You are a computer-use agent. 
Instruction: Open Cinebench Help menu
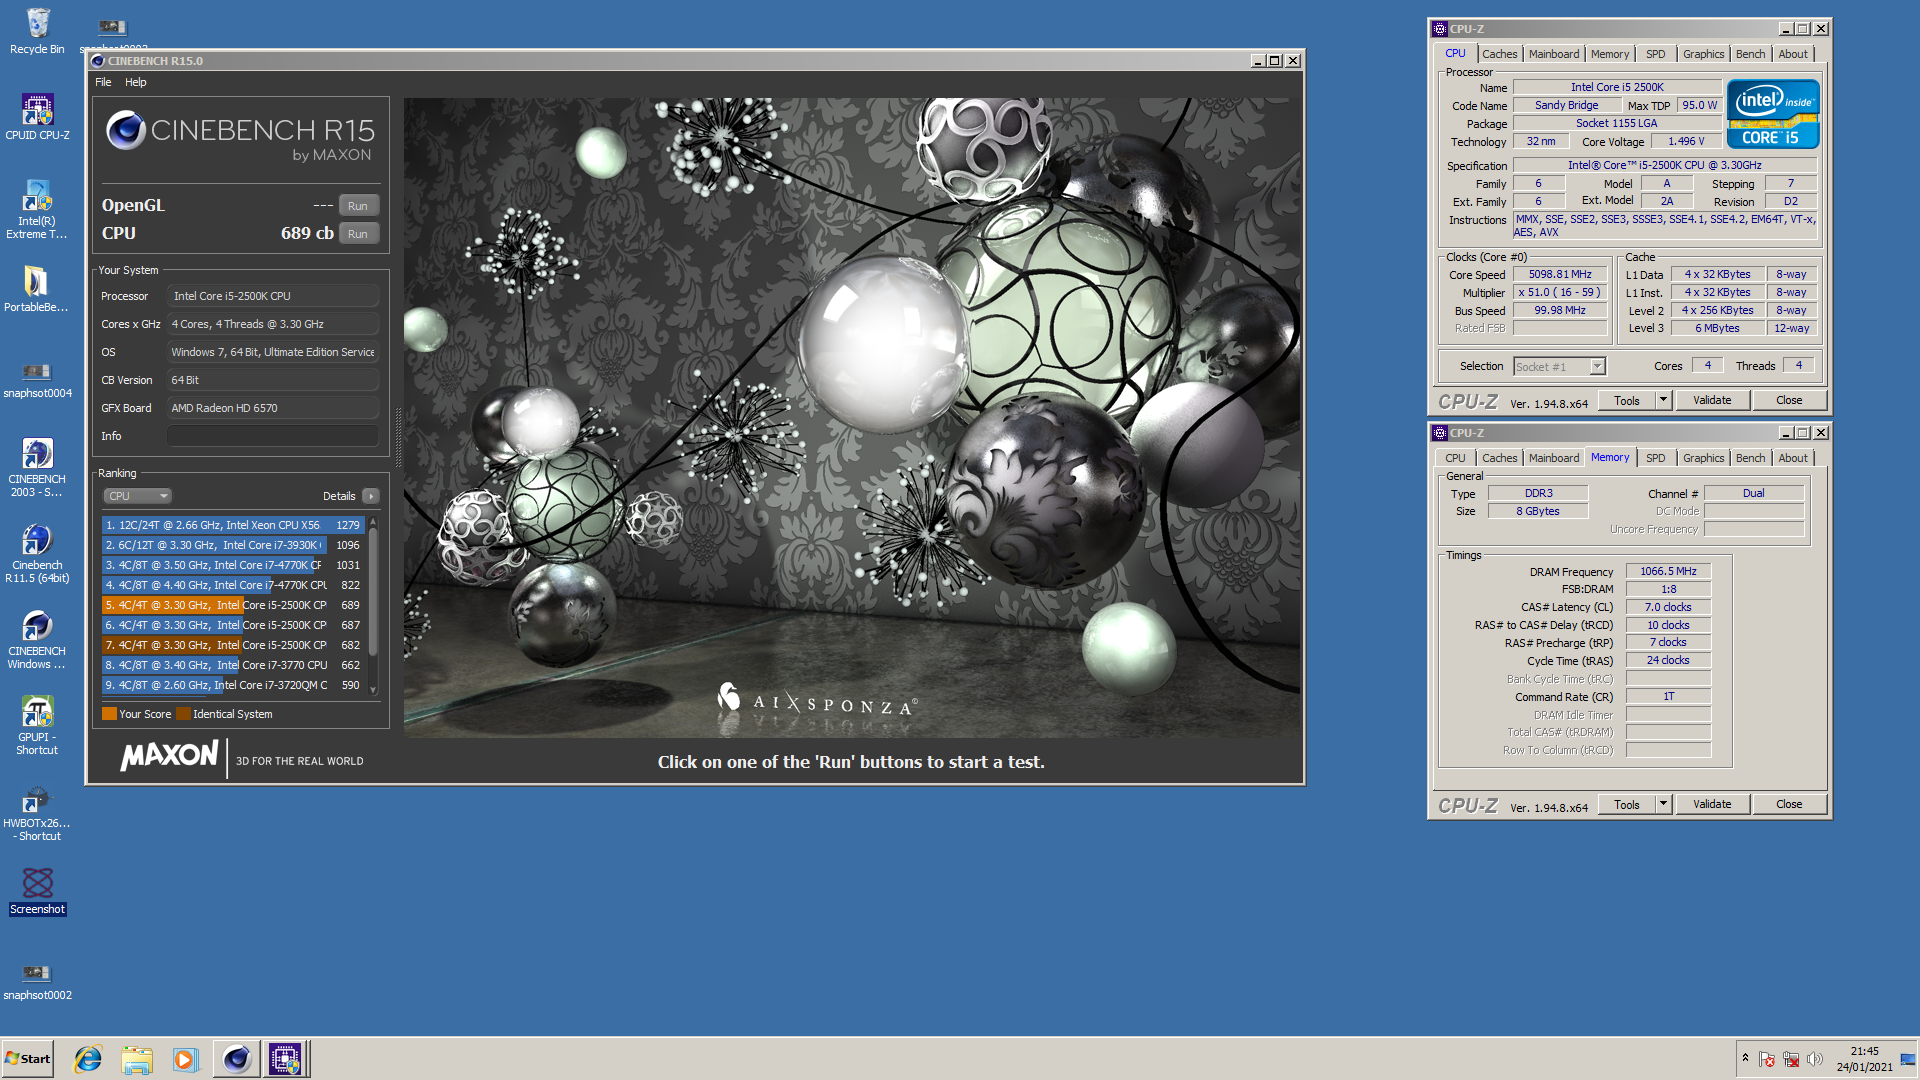coord(136,82)
